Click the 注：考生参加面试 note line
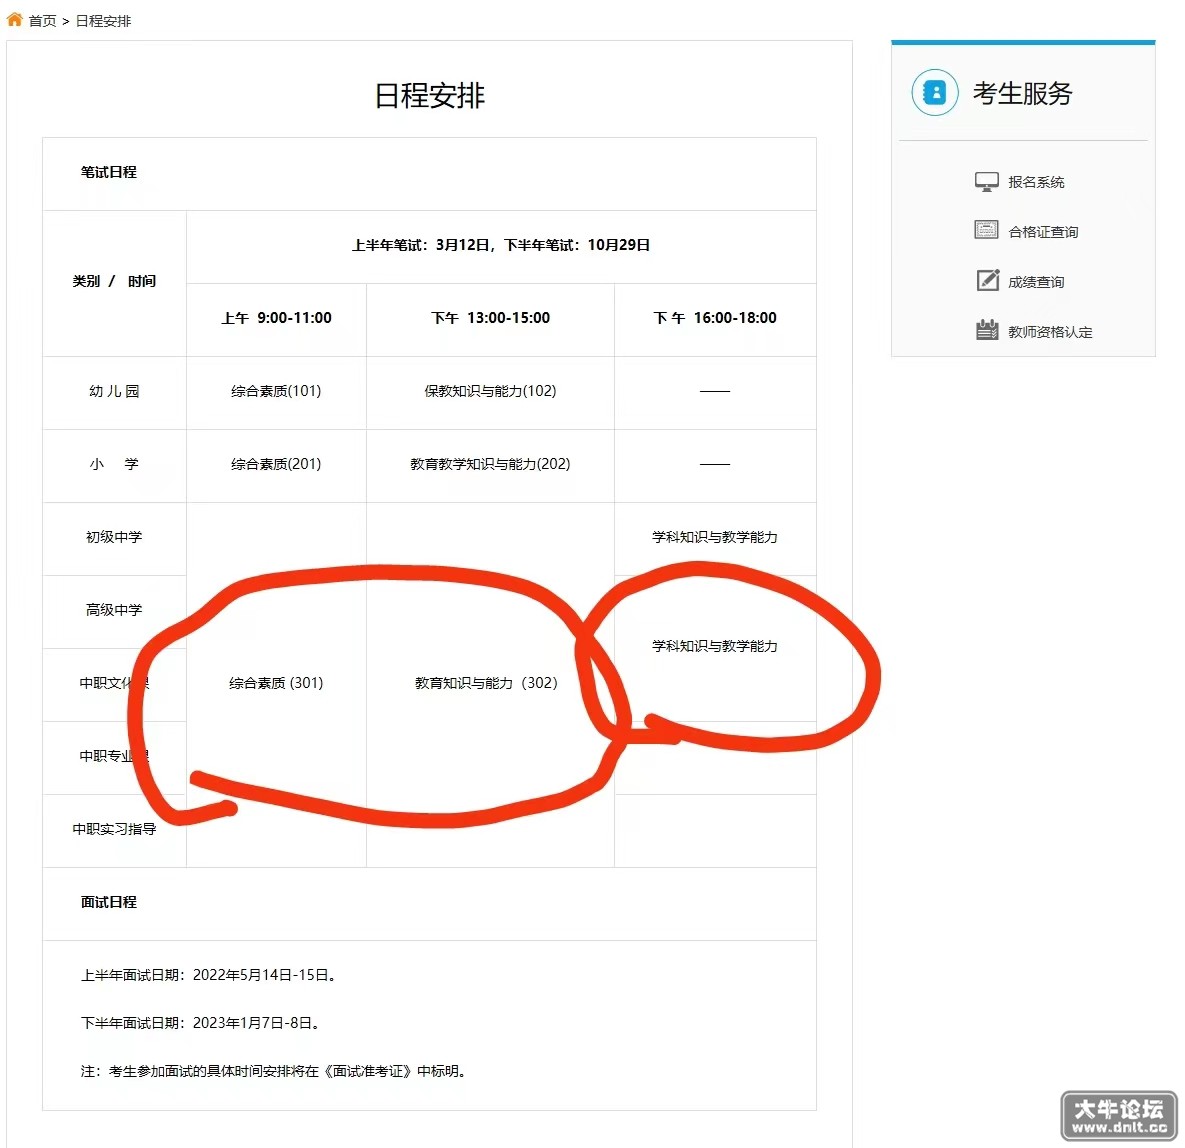This screenshot has height=1148, width=1185. pos(274,1071)
